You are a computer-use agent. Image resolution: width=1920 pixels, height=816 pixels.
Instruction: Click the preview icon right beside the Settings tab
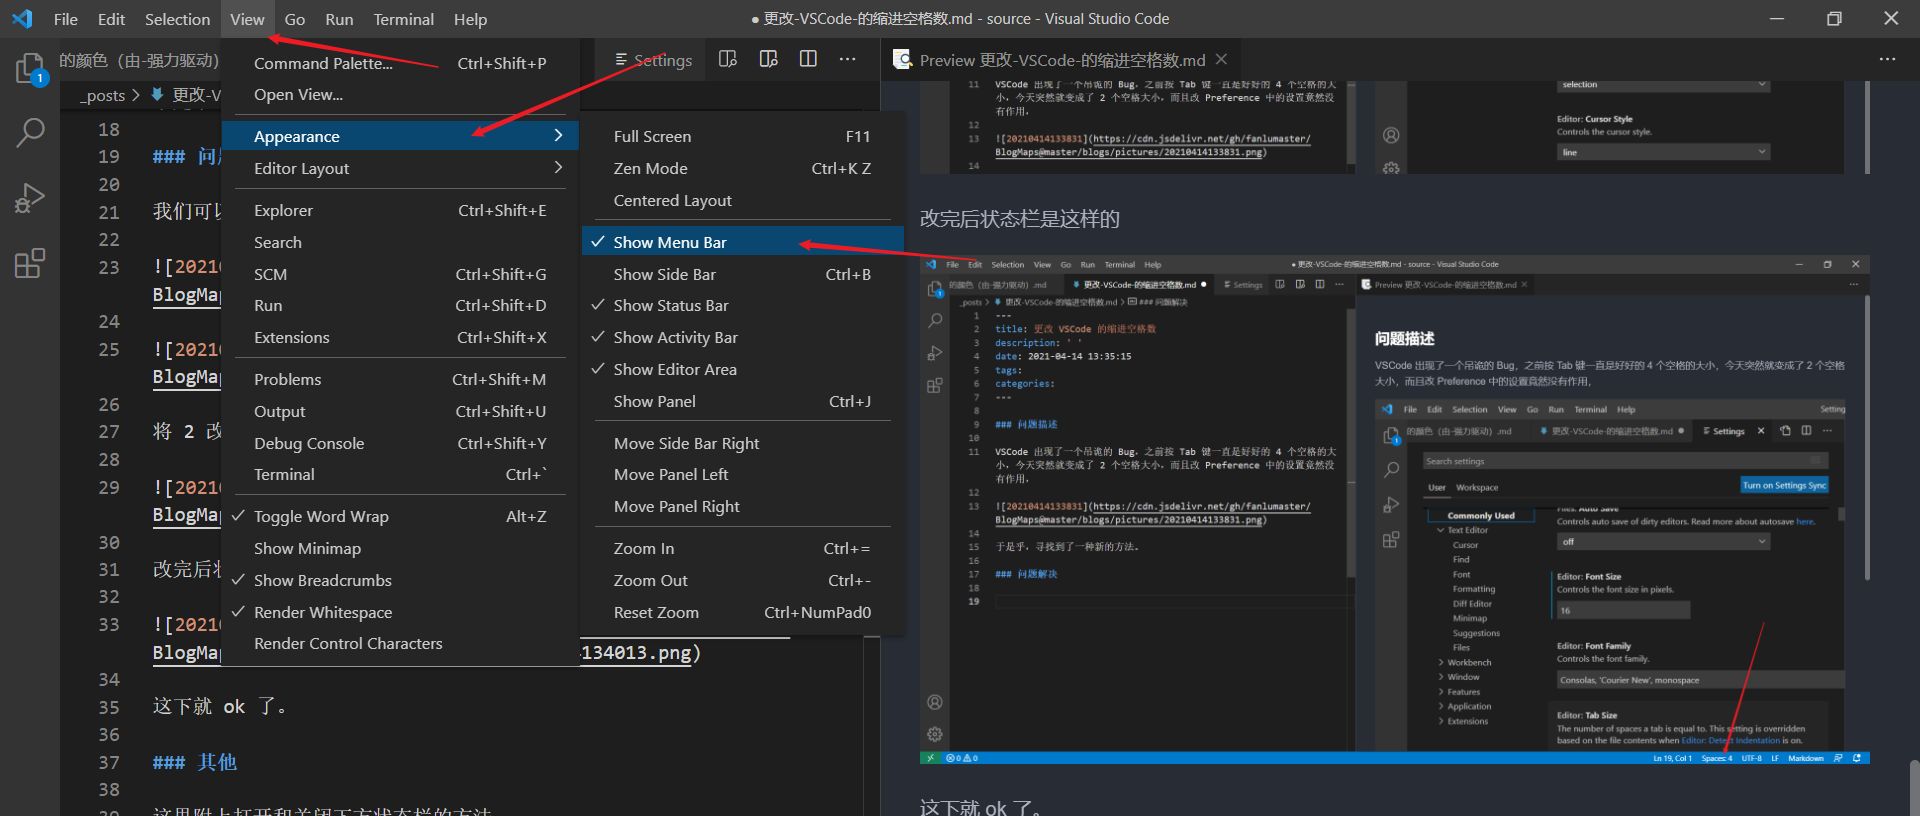[x=728, y=60]
